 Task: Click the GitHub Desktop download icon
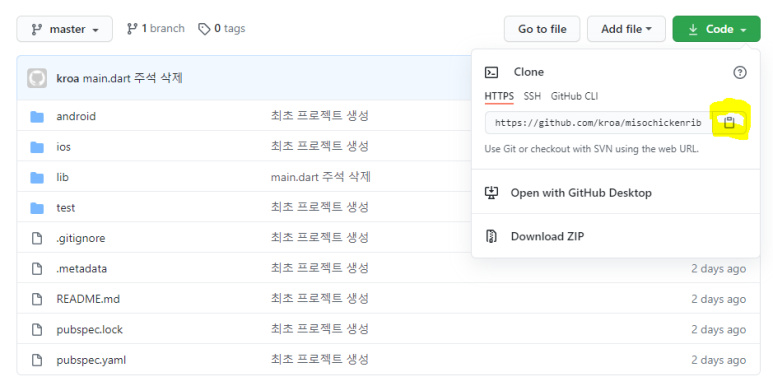tap(492, 193)
